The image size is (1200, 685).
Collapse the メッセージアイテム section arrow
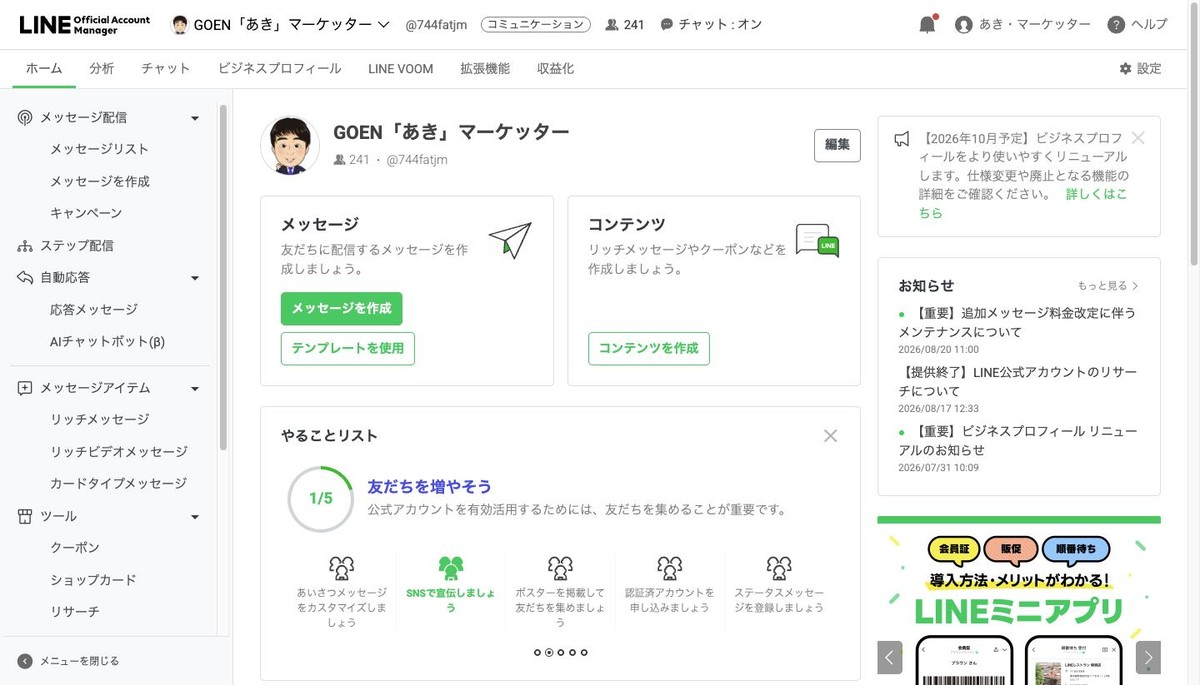195,389
